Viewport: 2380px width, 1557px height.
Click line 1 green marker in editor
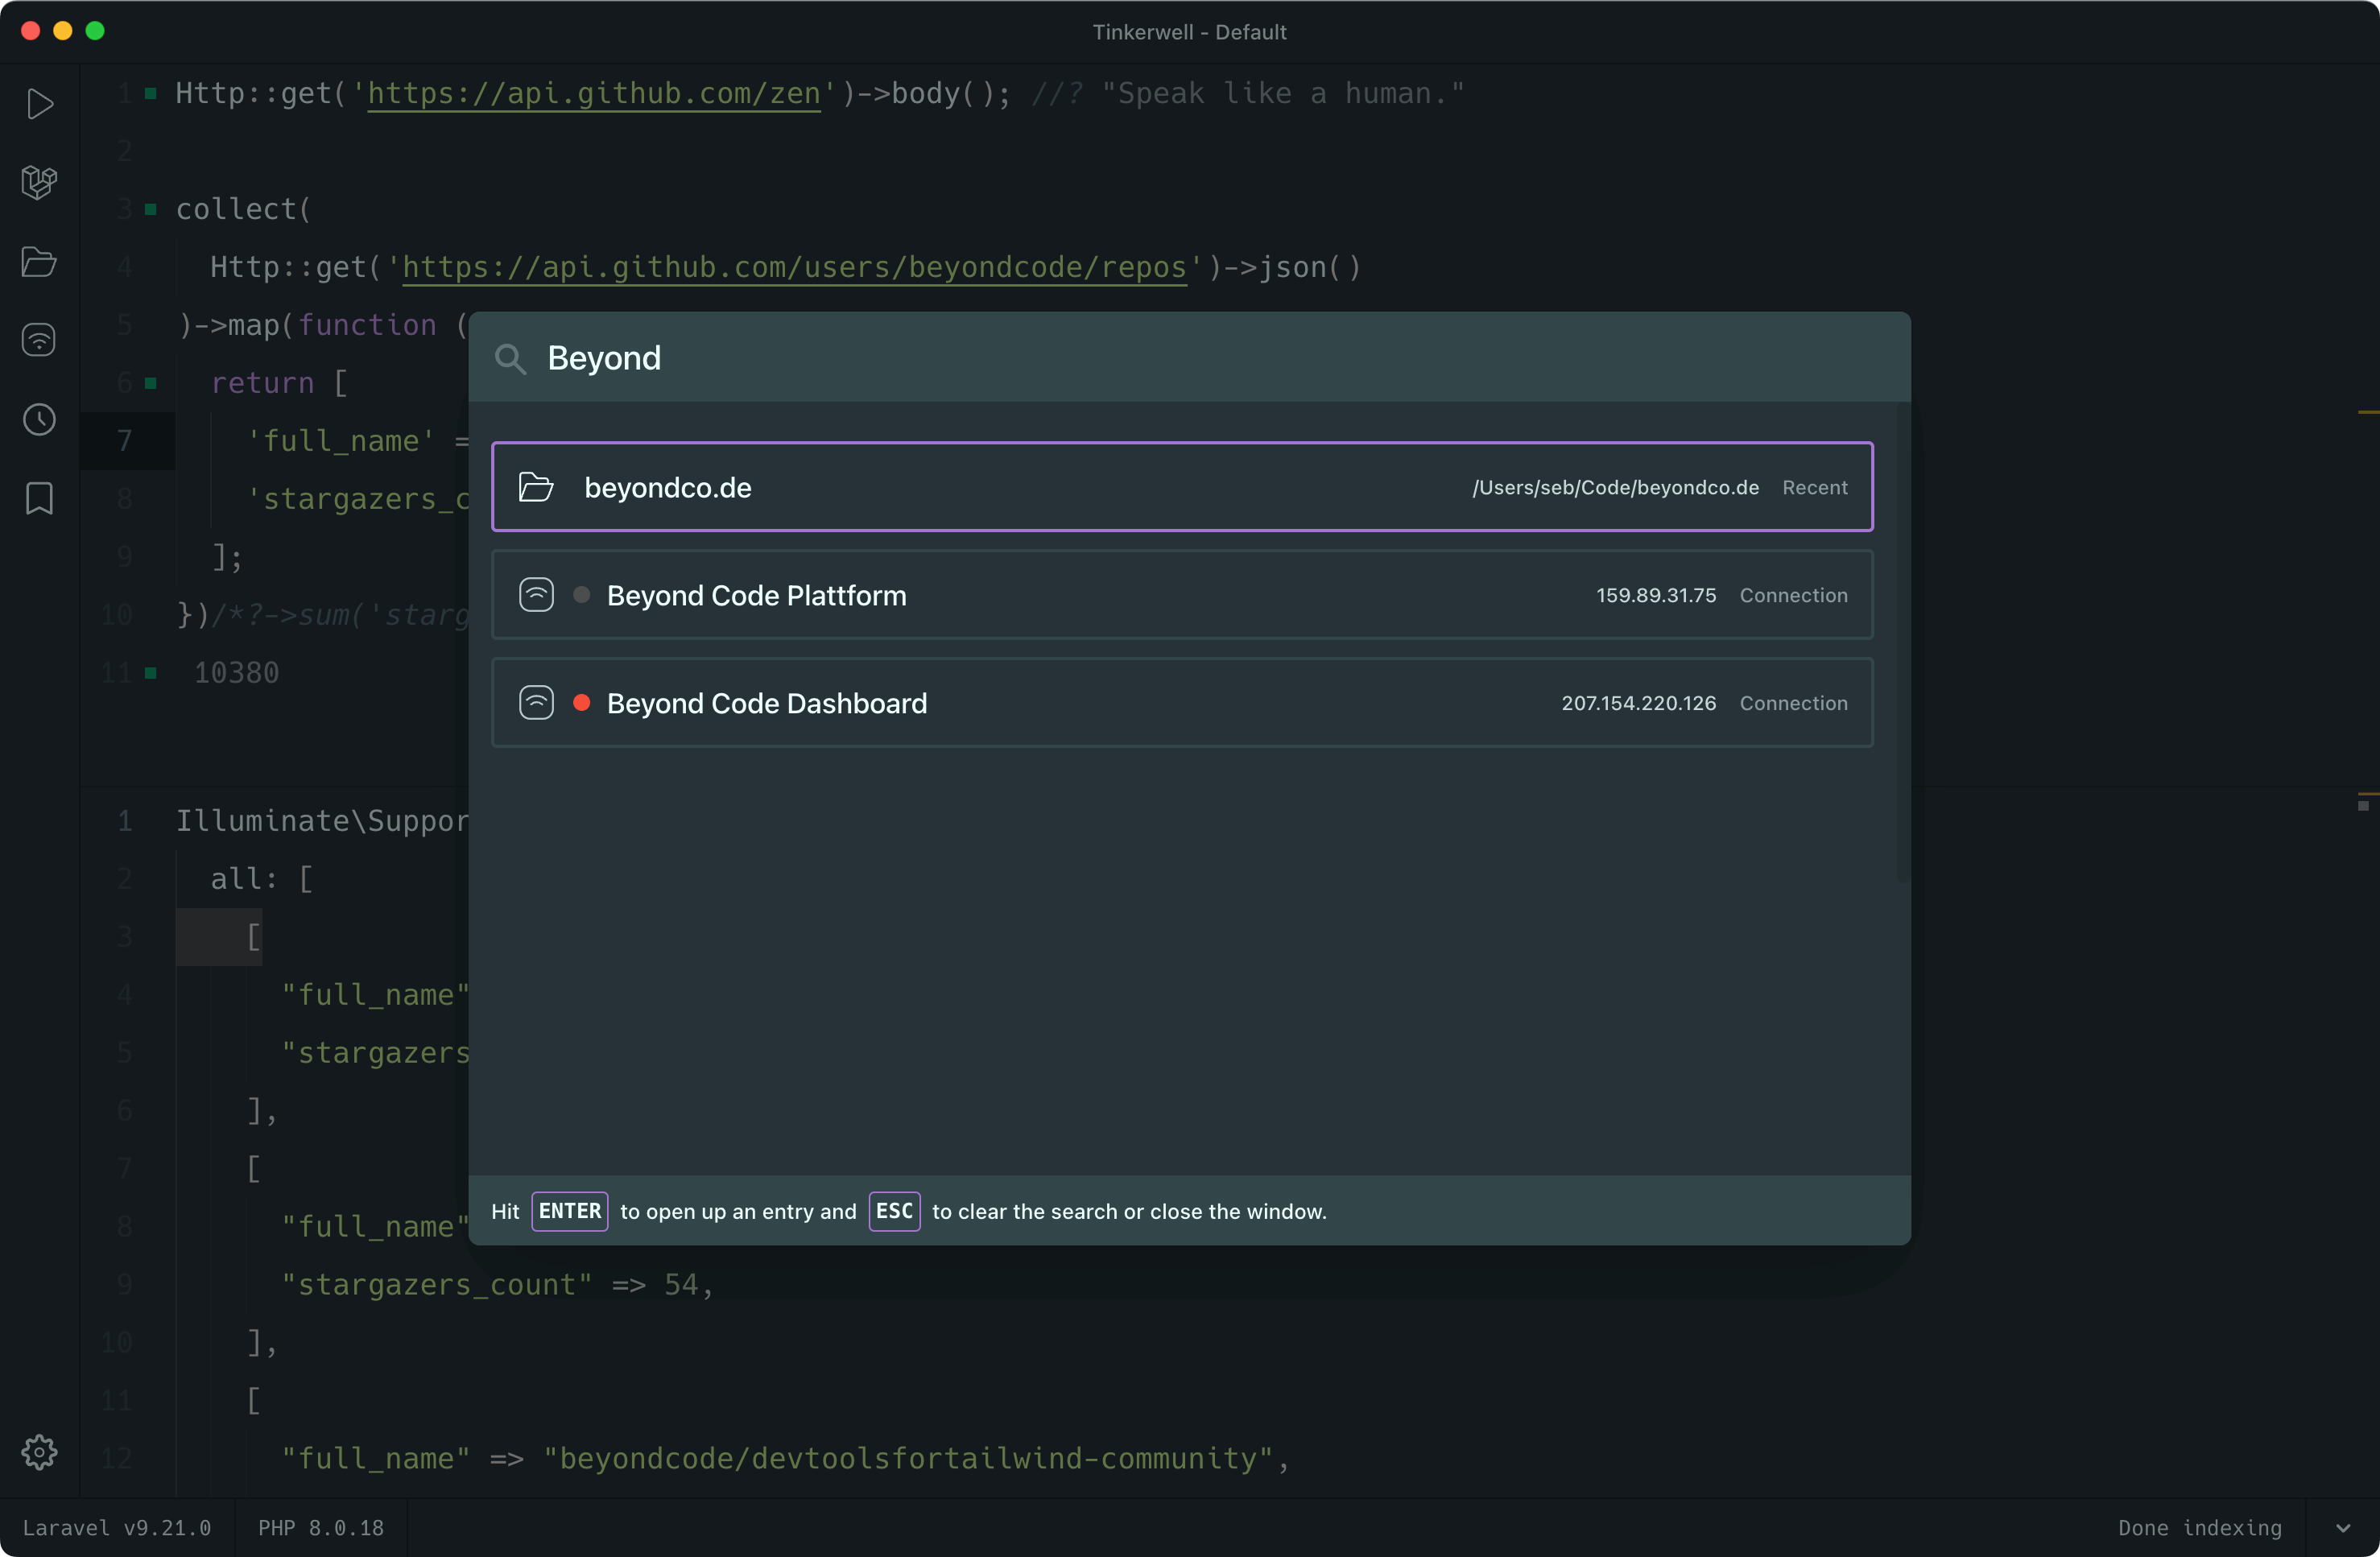pyautogui.click(x=150, y=93)
